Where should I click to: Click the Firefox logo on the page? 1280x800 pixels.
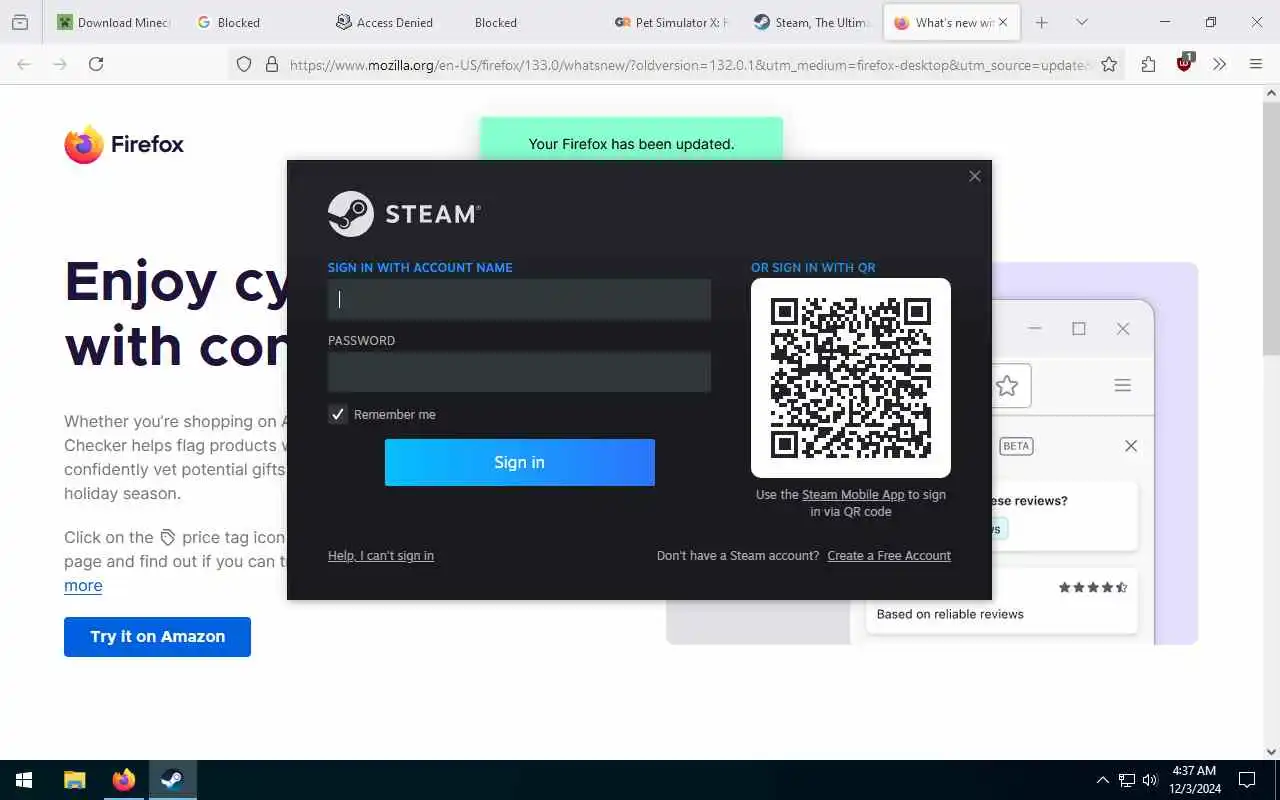124,144
